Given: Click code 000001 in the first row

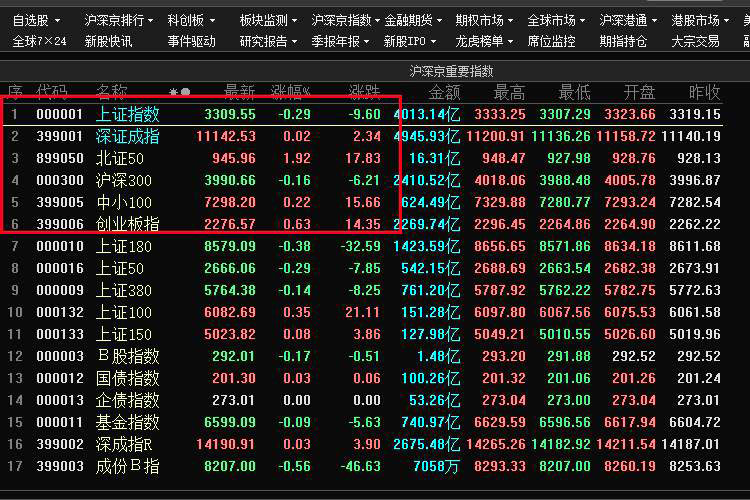Looking at the screenshot, I should (59, 114).
